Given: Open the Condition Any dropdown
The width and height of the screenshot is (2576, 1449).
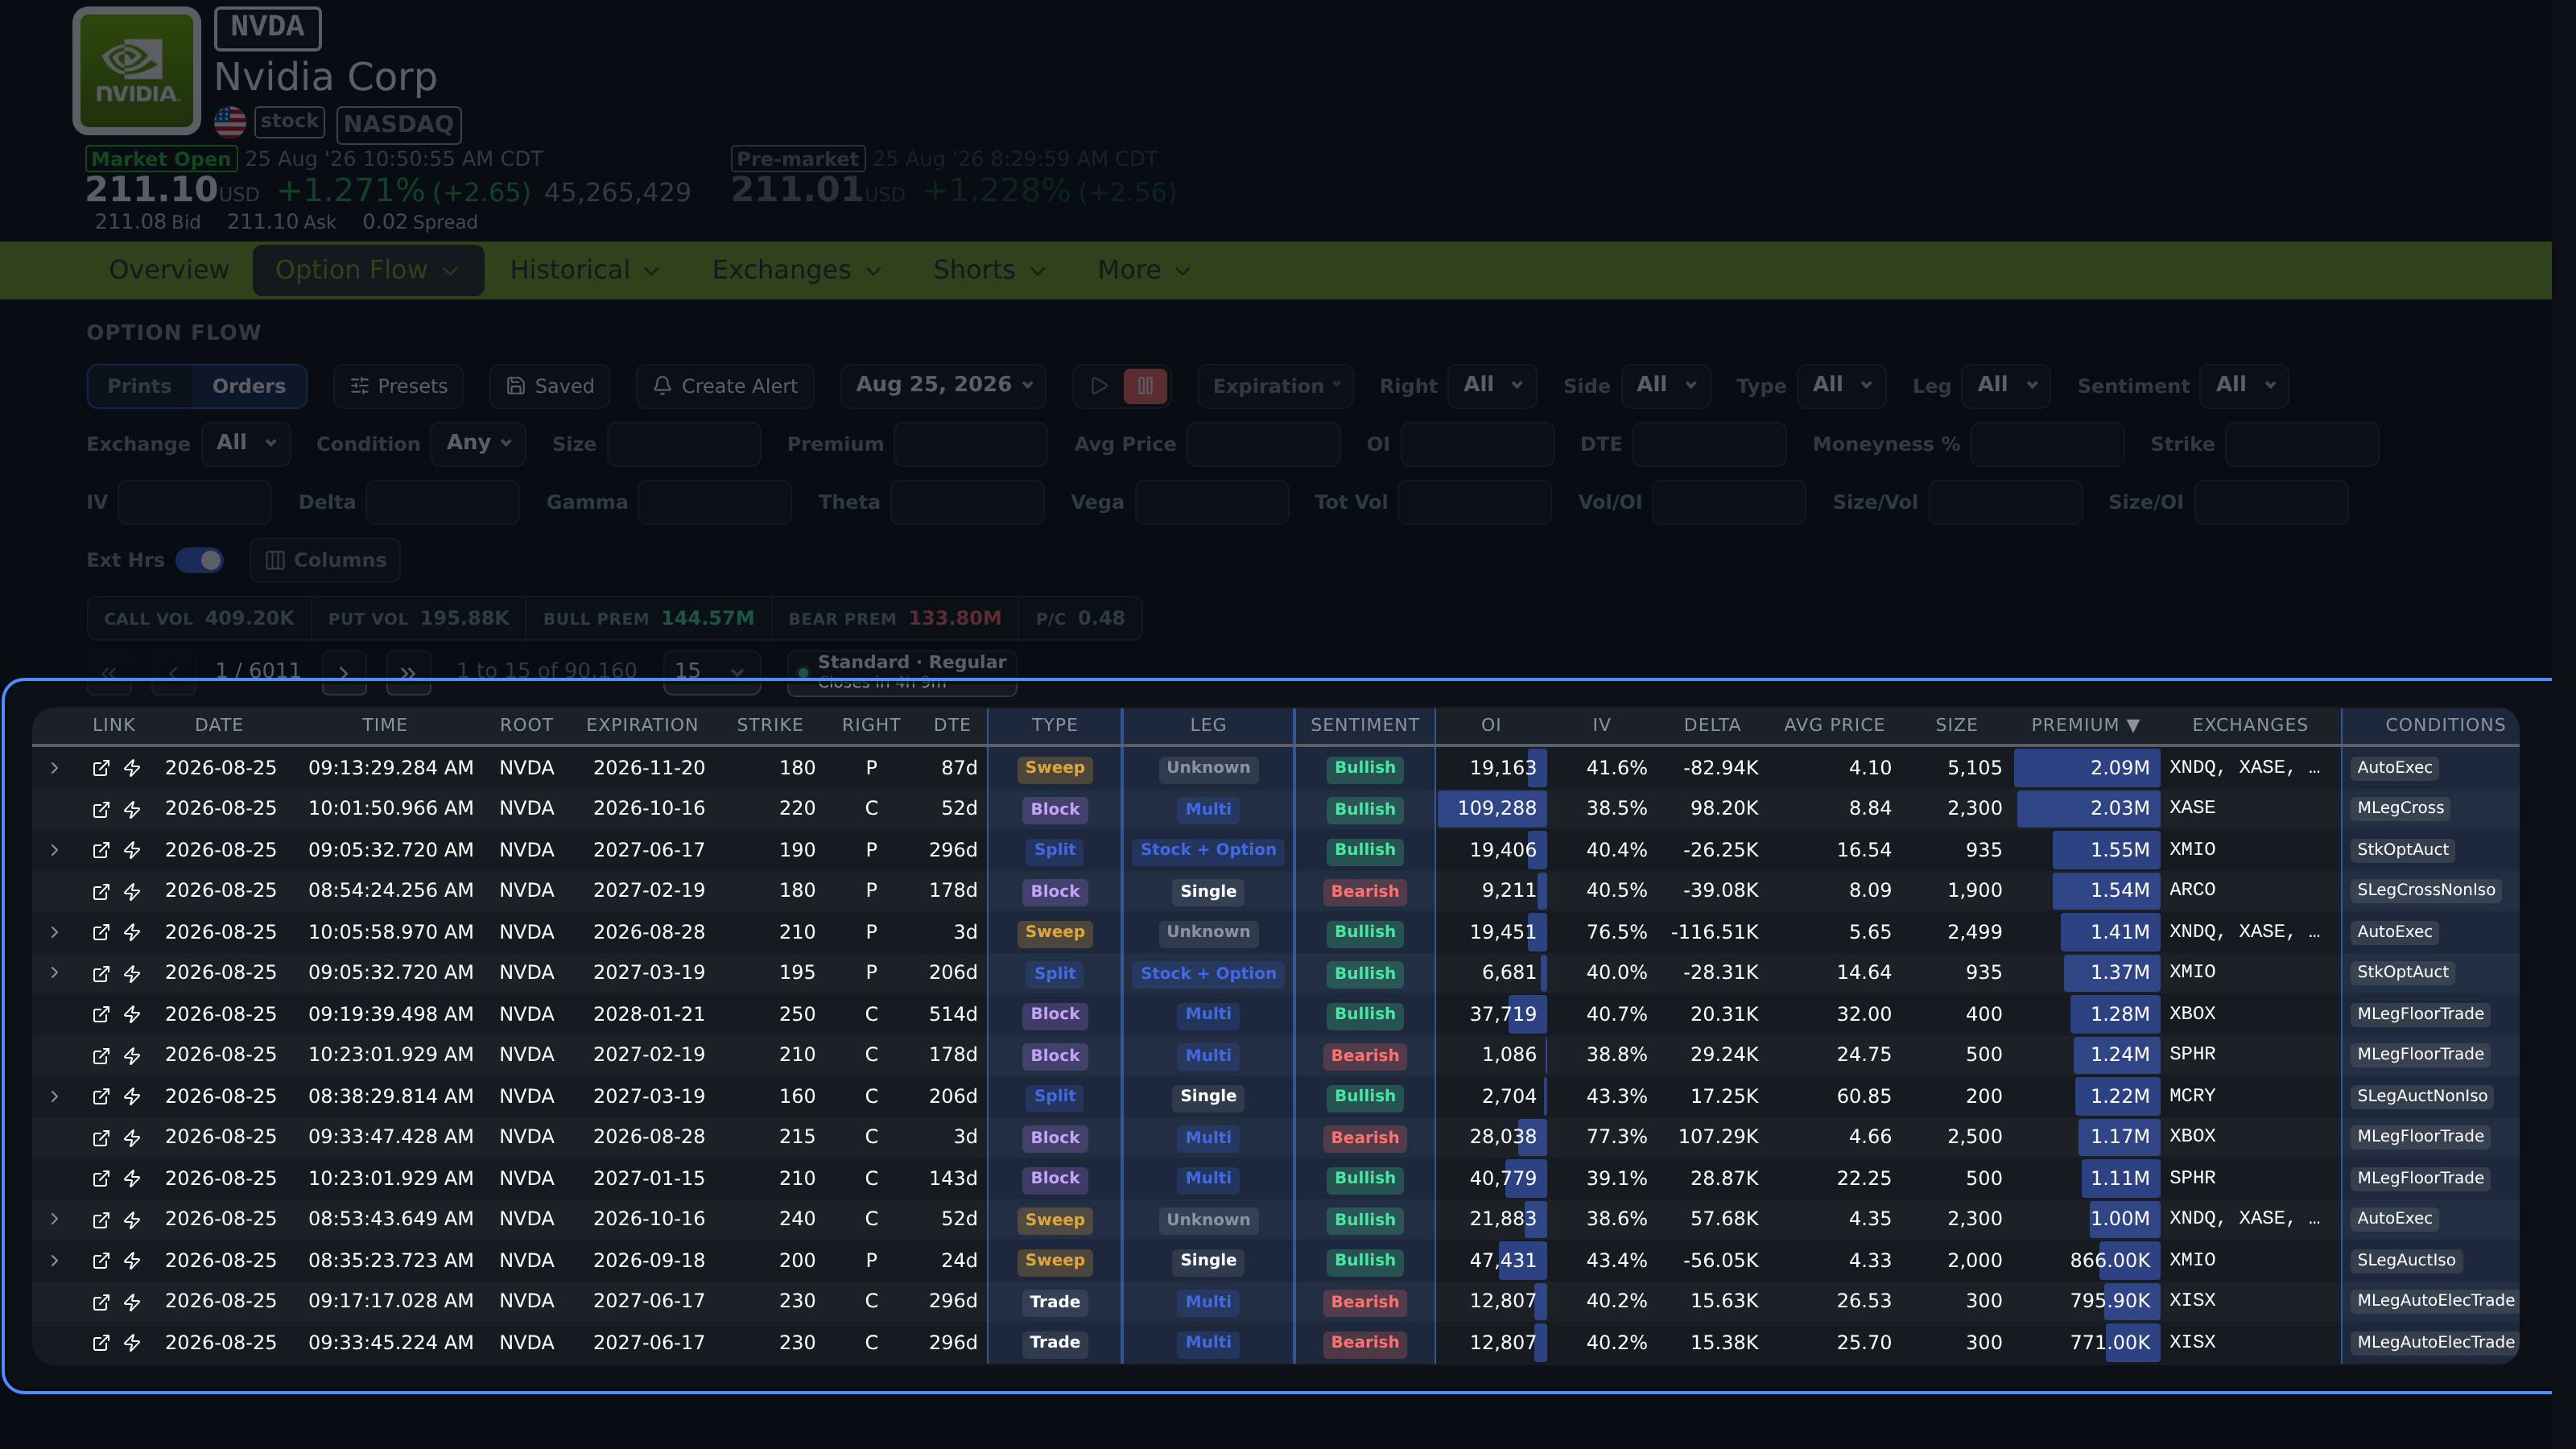Looking at the screenshot, I should point(478,443).
